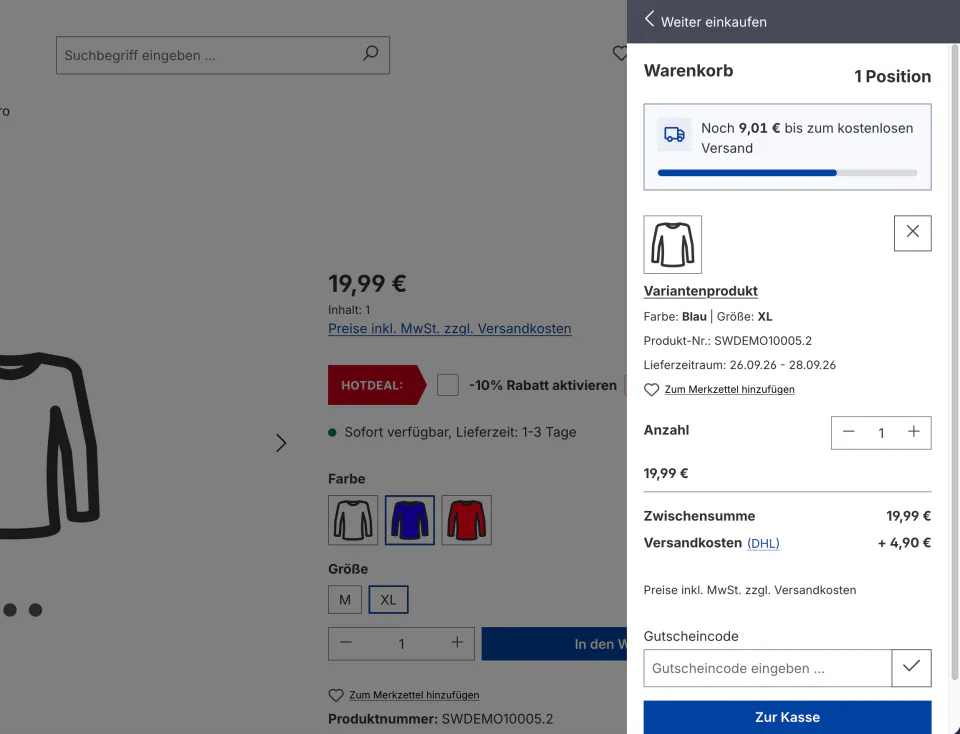Screen dimensions: 960x734
Task: Click the delivery truck icon in shipping notice
Action: click(674, 134)
